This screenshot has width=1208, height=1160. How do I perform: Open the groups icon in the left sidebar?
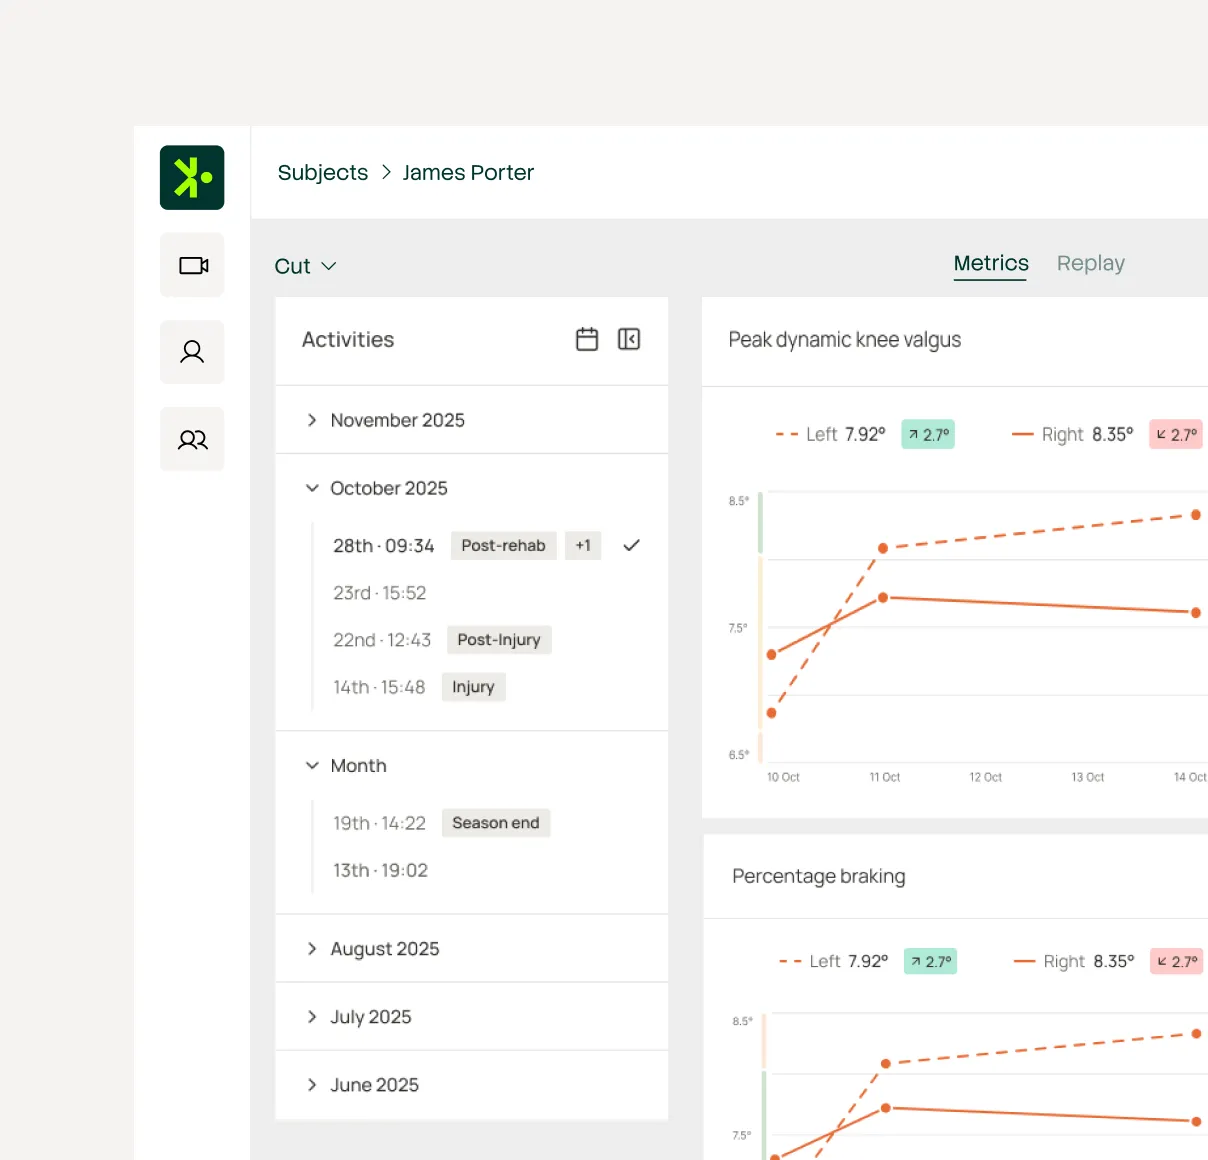[x=192, y=439]
